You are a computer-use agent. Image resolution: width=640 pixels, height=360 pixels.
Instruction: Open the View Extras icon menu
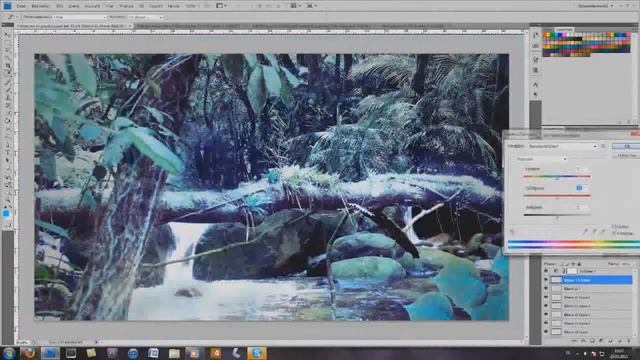pos(221,6)
